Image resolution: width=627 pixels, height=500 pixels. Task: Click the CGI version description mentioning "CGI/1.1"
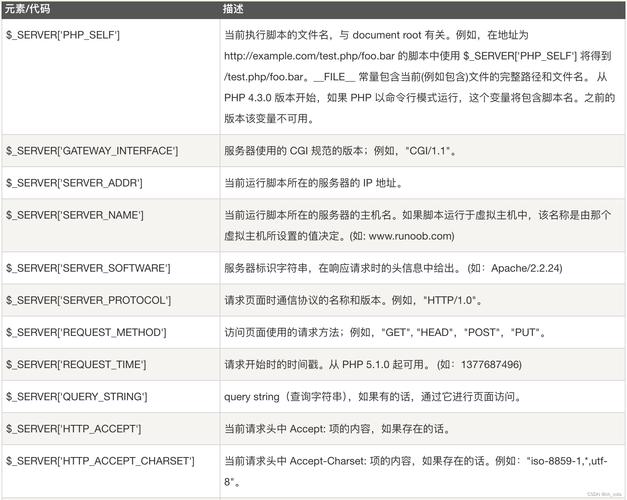340,151
